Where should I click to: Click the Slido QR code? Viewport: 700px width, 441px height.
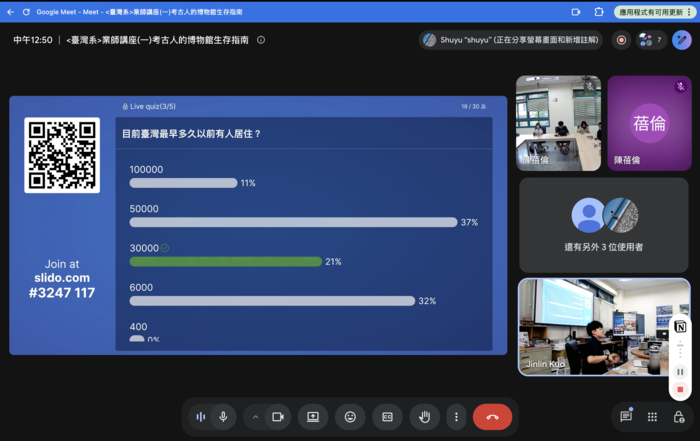[x=62, y=155]
